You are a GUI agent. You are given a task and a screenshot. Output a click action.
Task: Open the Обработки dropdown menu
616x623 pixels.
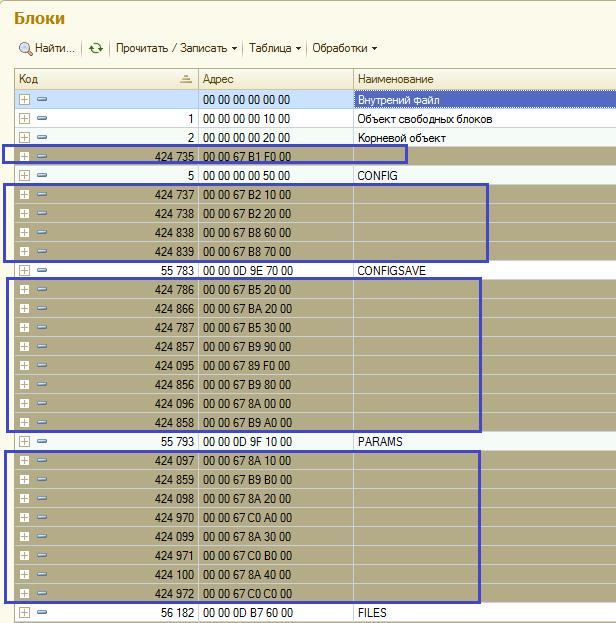pyautogui.click(x=344, y=48)
